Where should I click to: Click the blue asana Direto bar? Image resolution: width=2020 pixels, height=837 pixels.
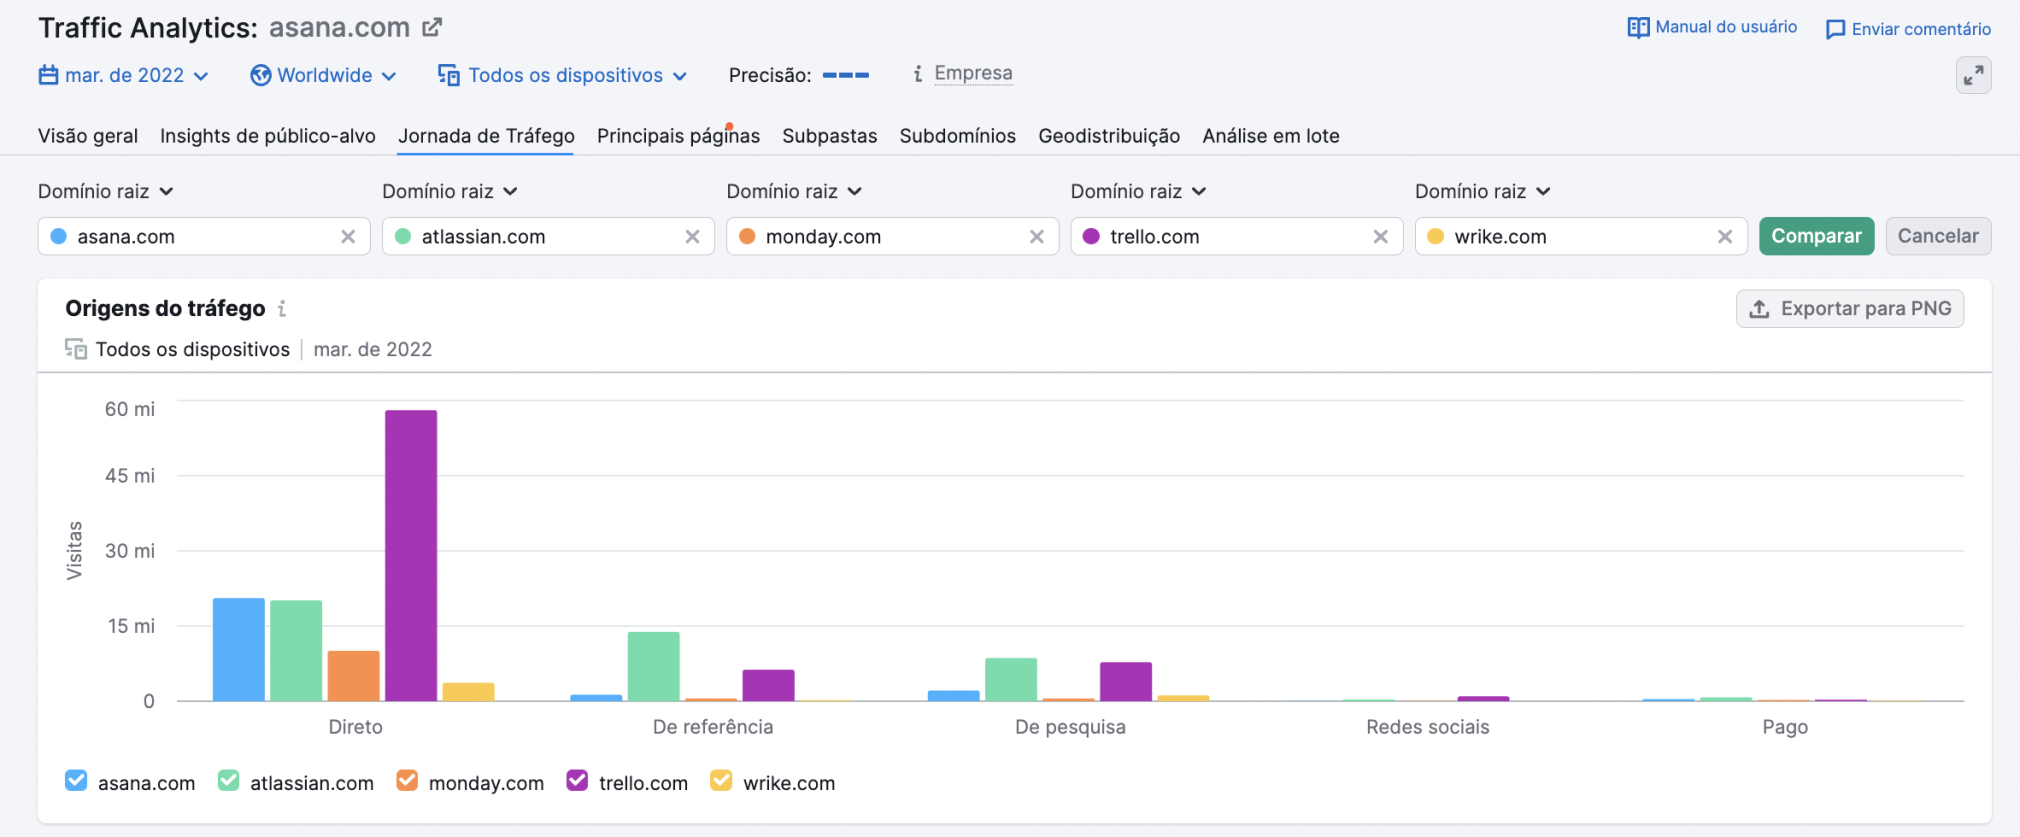(239, 650)
